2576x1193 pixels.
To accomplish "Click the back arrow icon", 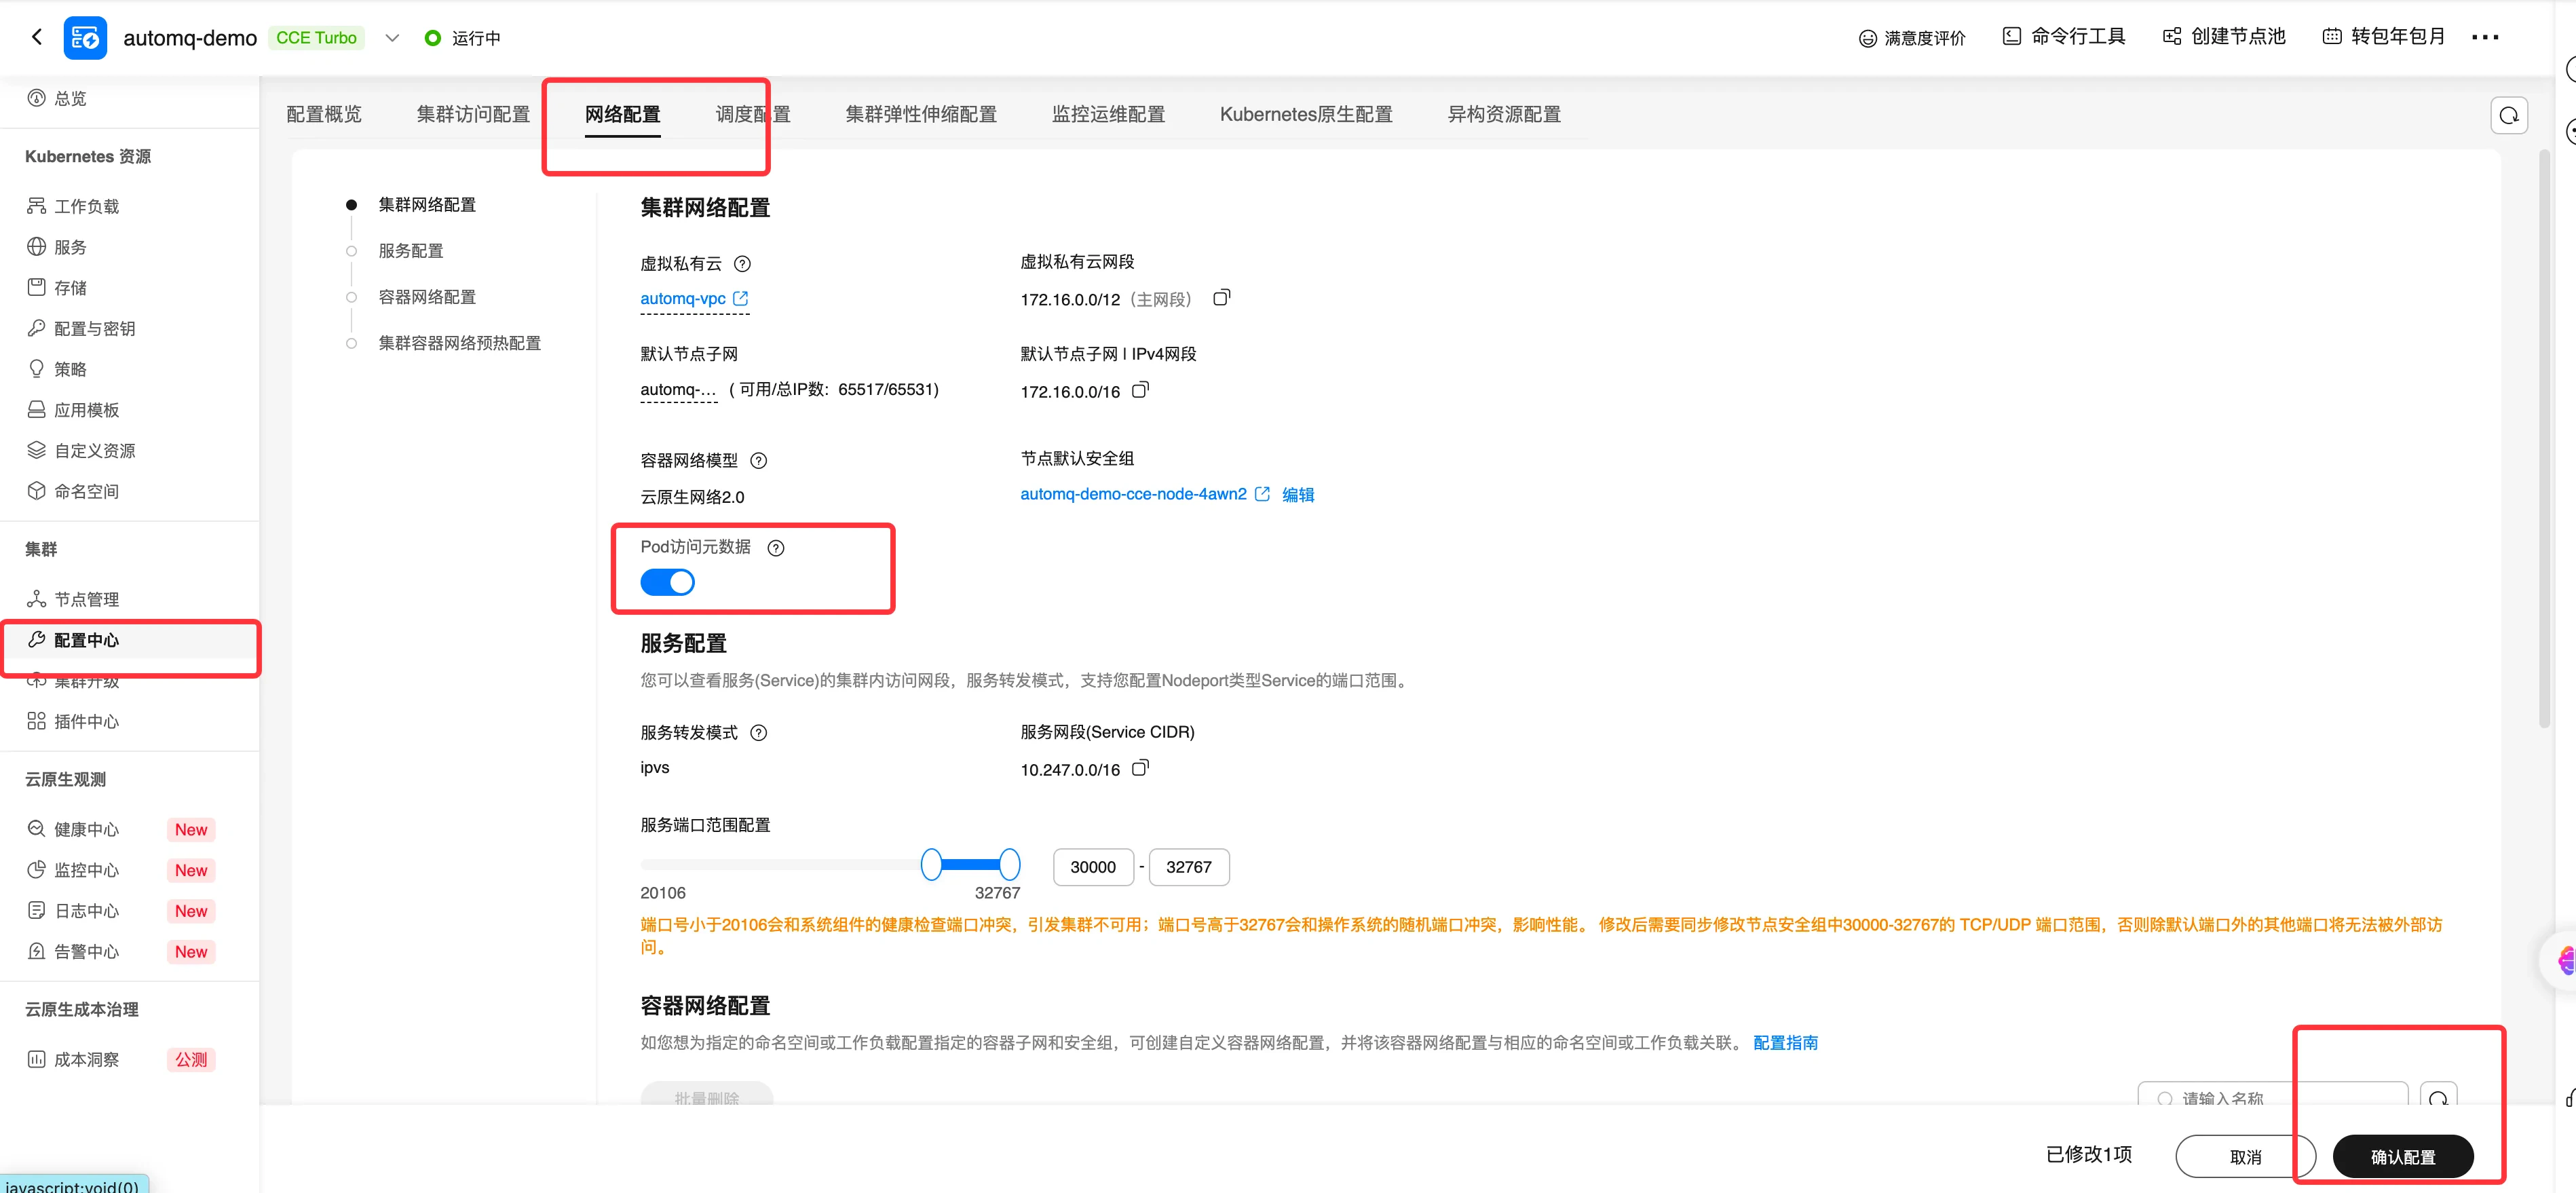I will coord(37,37).
